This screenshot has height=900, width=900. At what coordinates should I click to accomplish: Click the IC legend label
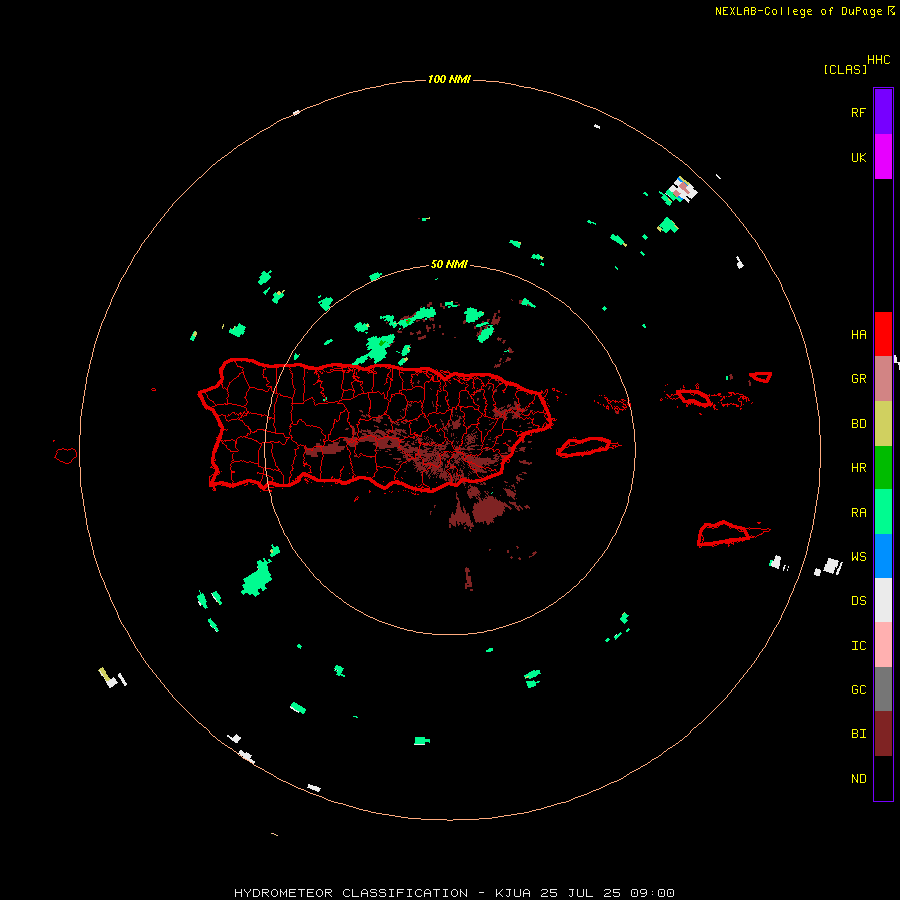[x=858, y=646]
